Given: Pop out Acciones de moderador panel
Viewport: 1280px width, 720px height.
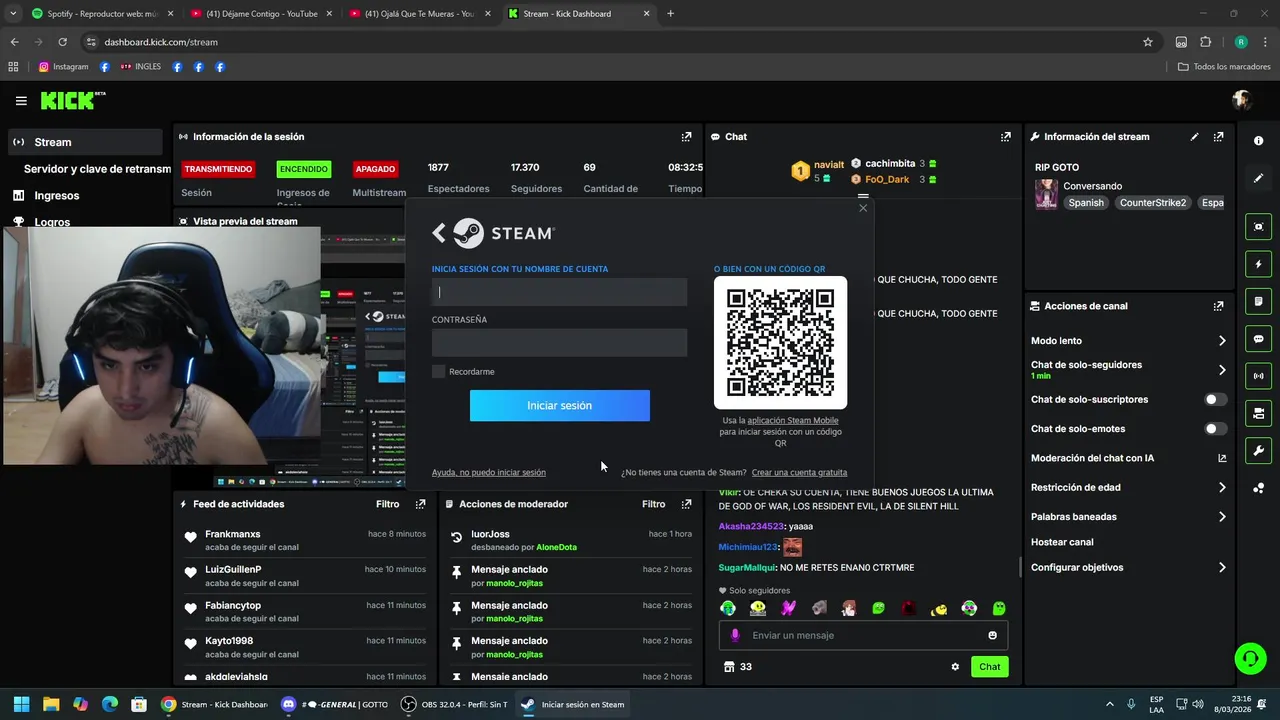Looking at the screenshot, I should pyautogui.click(x=686, y=504).
